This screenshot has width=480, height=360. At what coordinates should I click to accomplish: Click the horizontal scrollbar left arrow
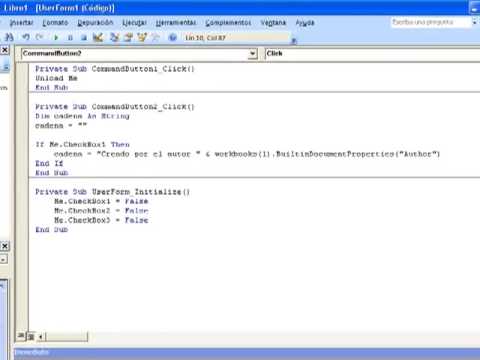click(41, 337)
